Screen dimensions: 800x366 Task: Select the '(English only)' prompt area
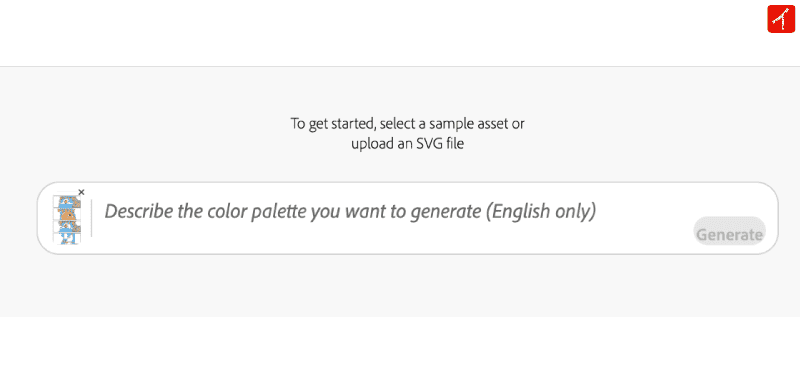coord(541,211)
